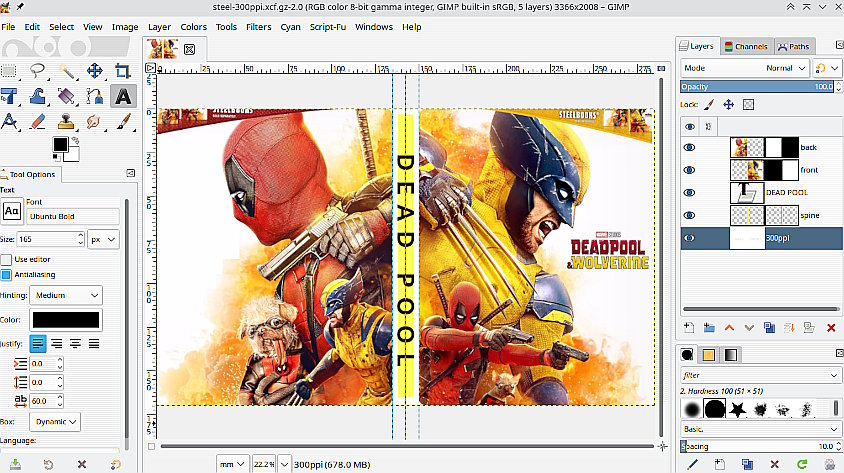Set text justification to left

(x=38, y=343)
